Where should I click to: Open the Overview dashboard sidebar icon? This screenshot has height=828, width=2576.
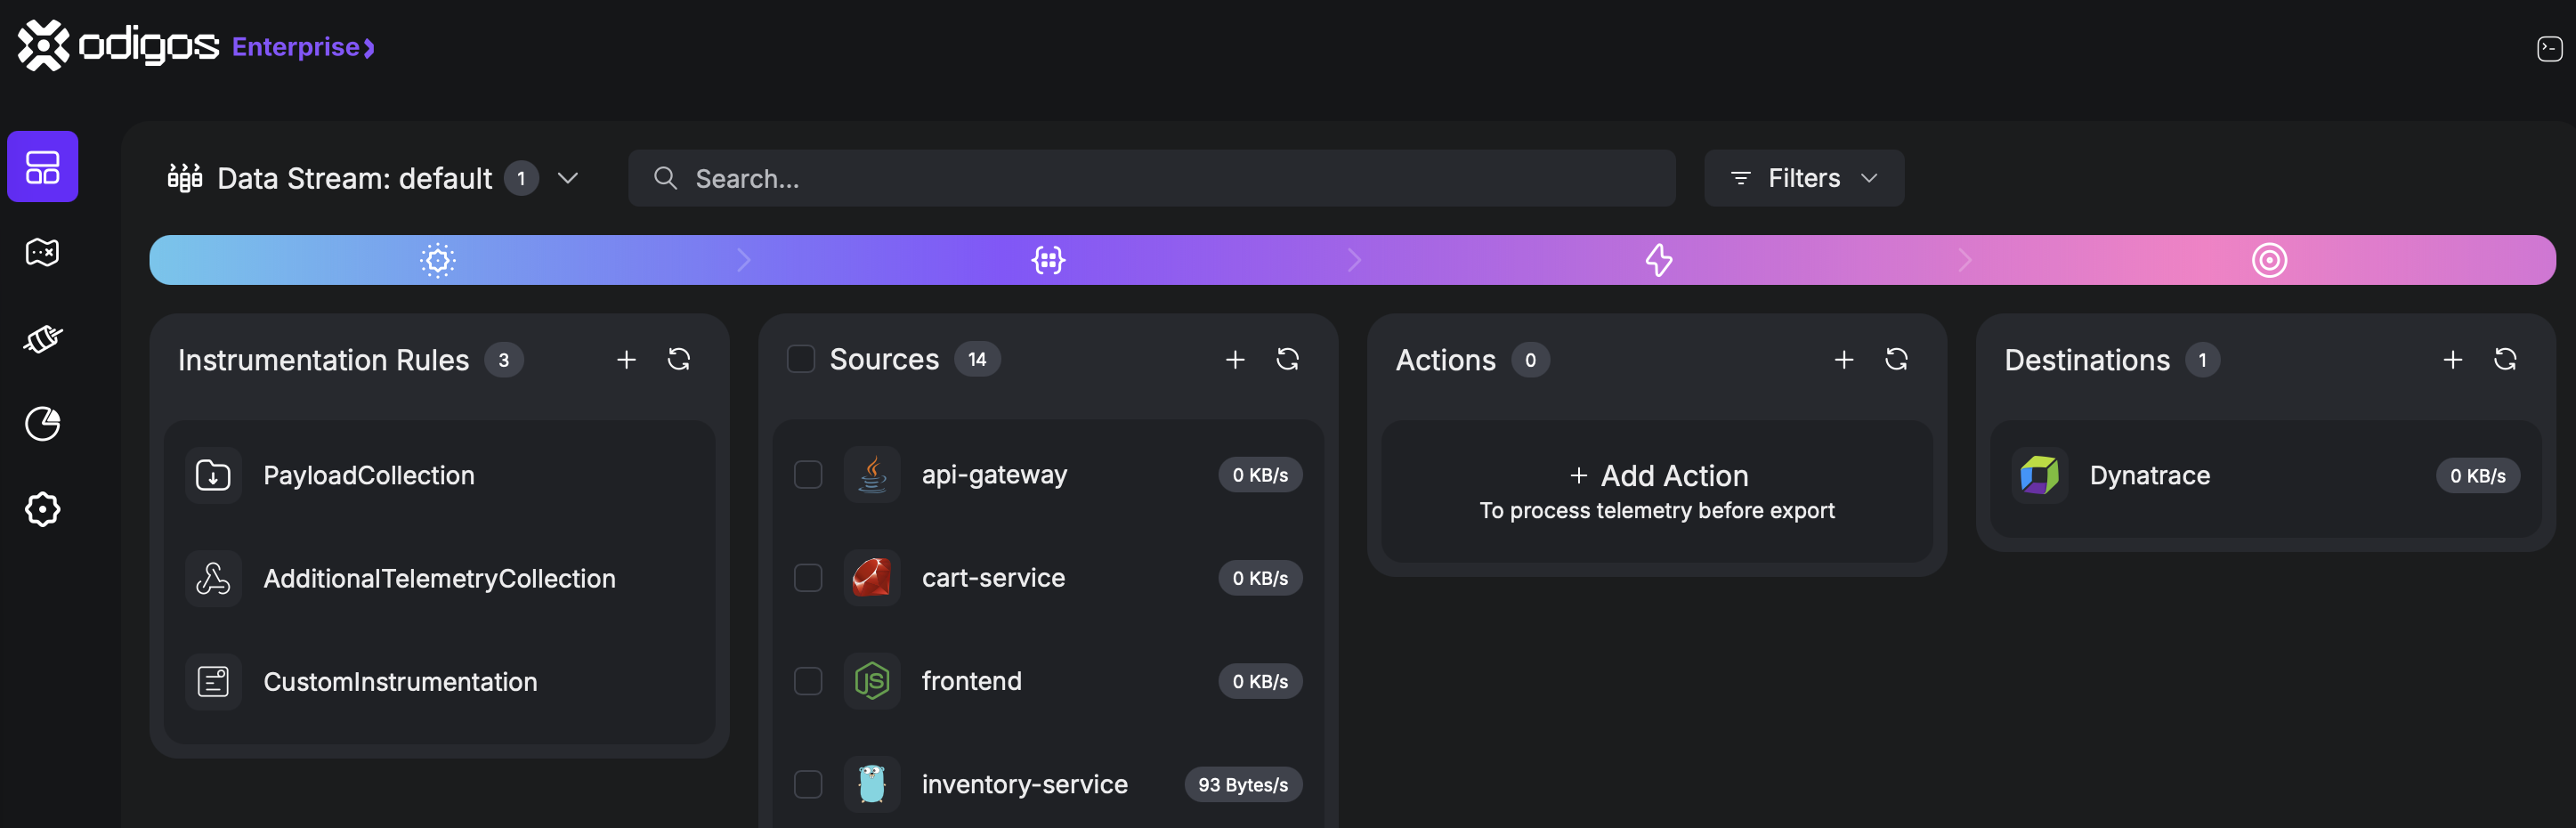(x=43, y=167)
